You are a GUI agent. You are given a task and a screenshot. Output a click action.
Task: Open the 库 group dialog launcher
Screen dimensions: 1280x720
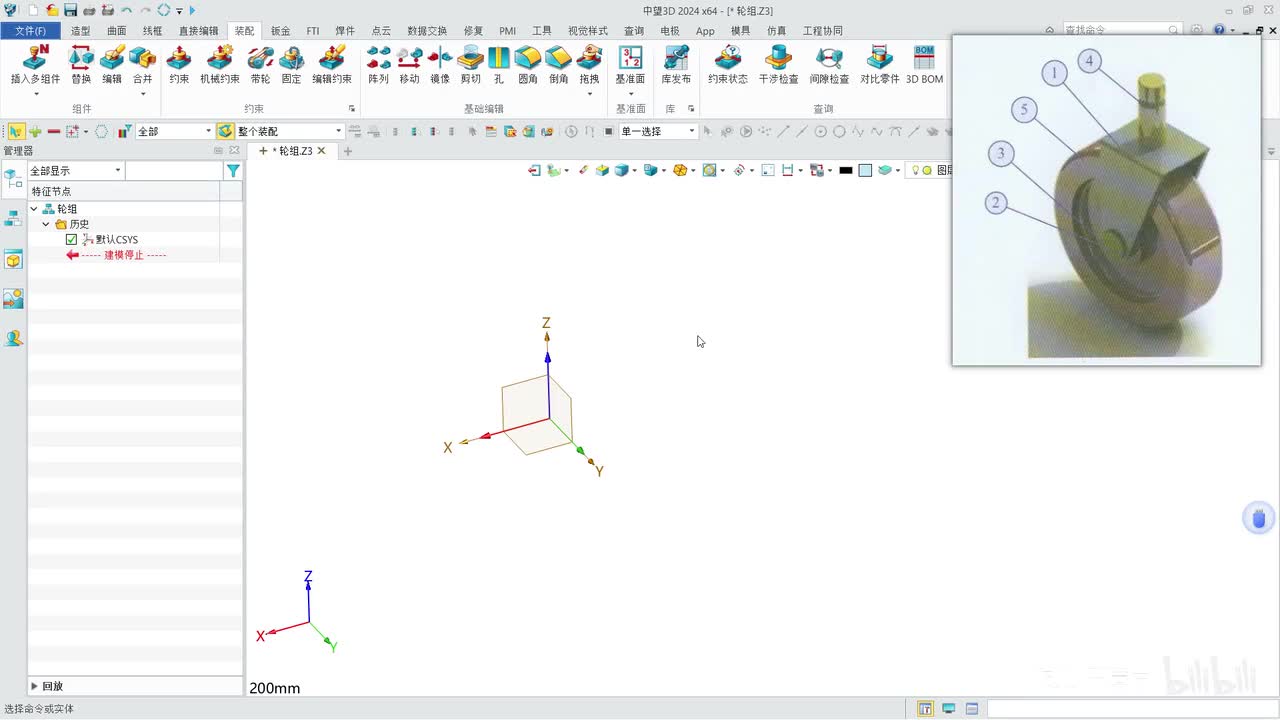pyautogui.click(x=691, y=109)
